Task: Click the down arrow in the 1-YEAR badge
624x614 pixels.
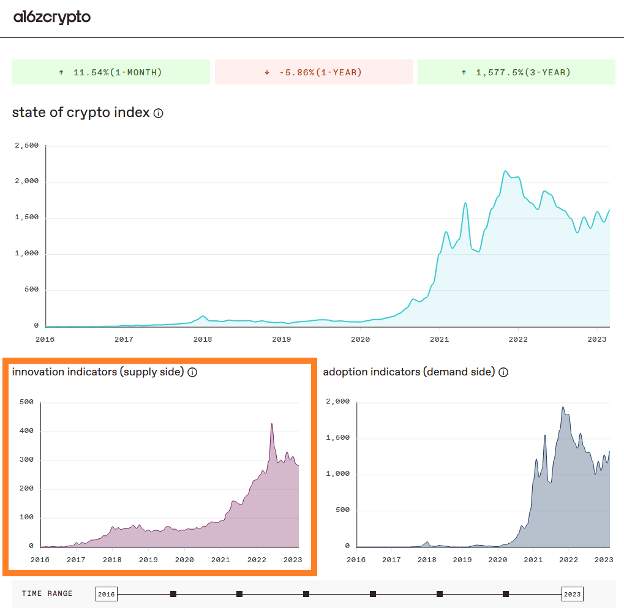Action: click(267, 72)
